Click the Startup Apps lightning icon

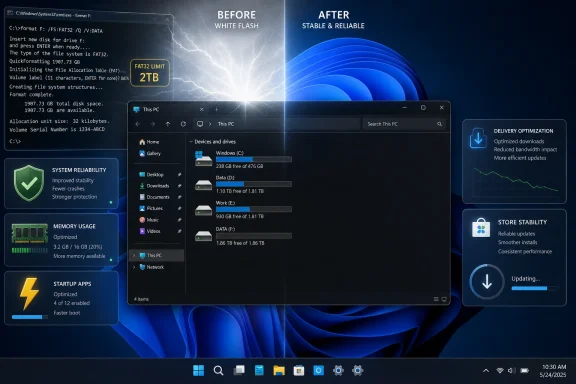tap(29, 294)
